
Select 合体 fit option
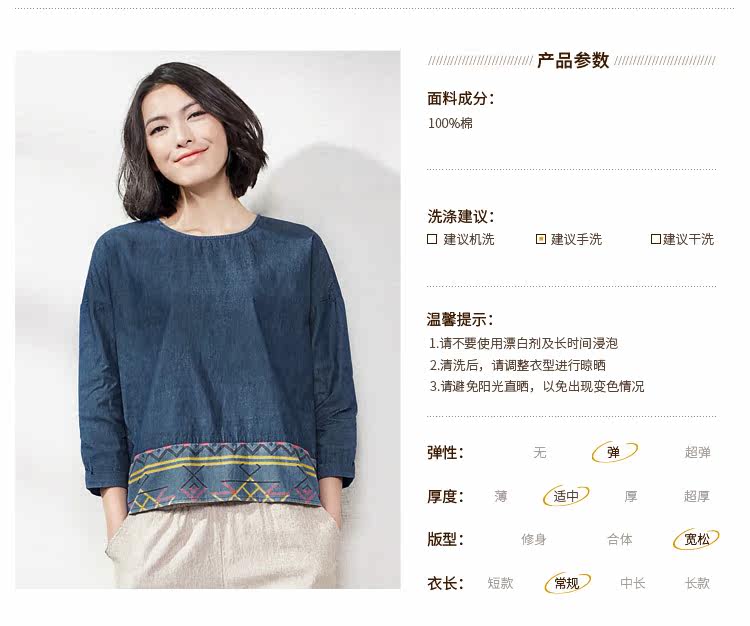click(x=620, y=540)
